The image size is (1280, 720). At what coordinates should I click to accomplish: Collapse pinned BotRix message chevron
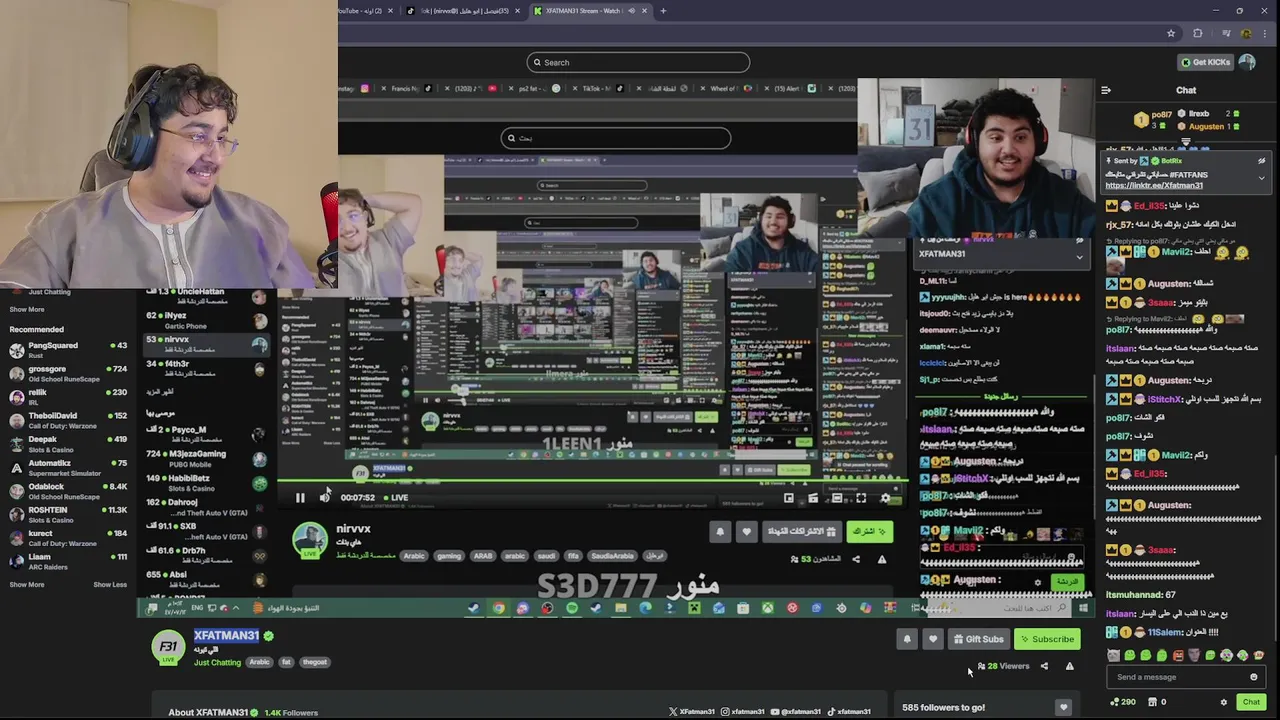(x=1262, y=178)
